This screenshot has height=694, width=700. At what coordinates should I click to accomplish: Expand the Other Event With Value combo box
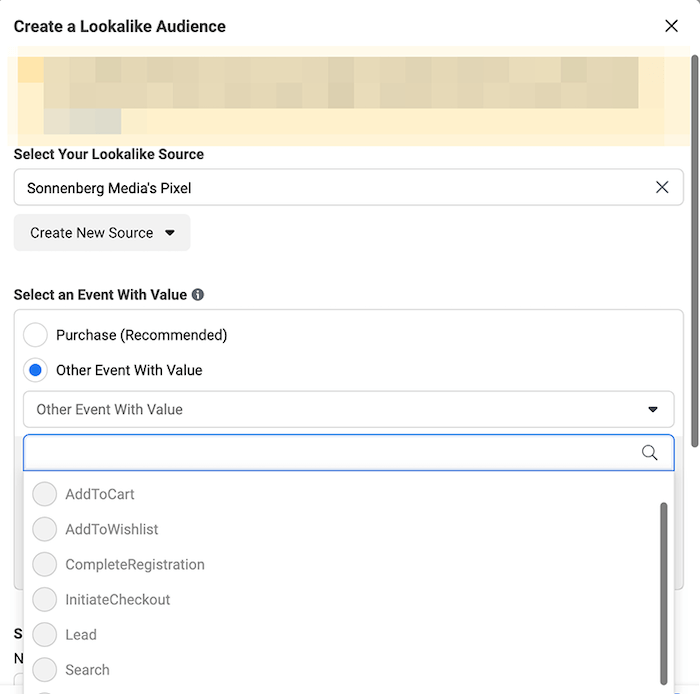348,409
